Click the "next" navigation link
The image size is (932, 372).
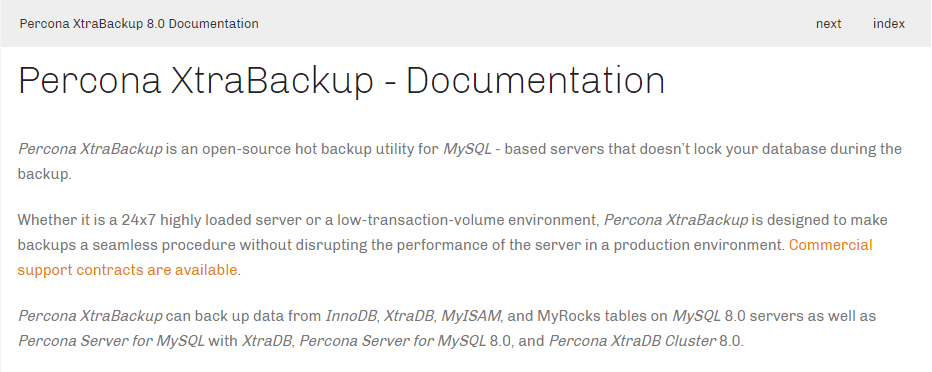(828, 24)
